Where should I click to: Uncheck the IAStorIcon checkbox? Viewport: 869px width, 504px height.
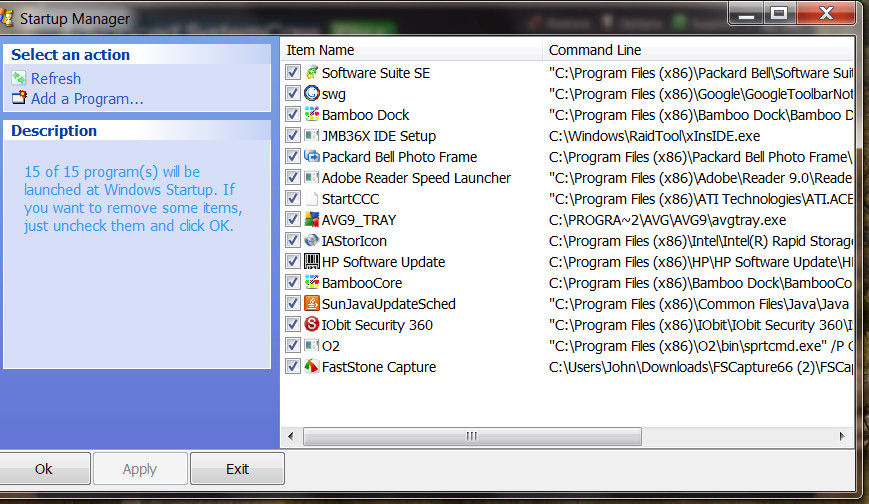(293, 241)
